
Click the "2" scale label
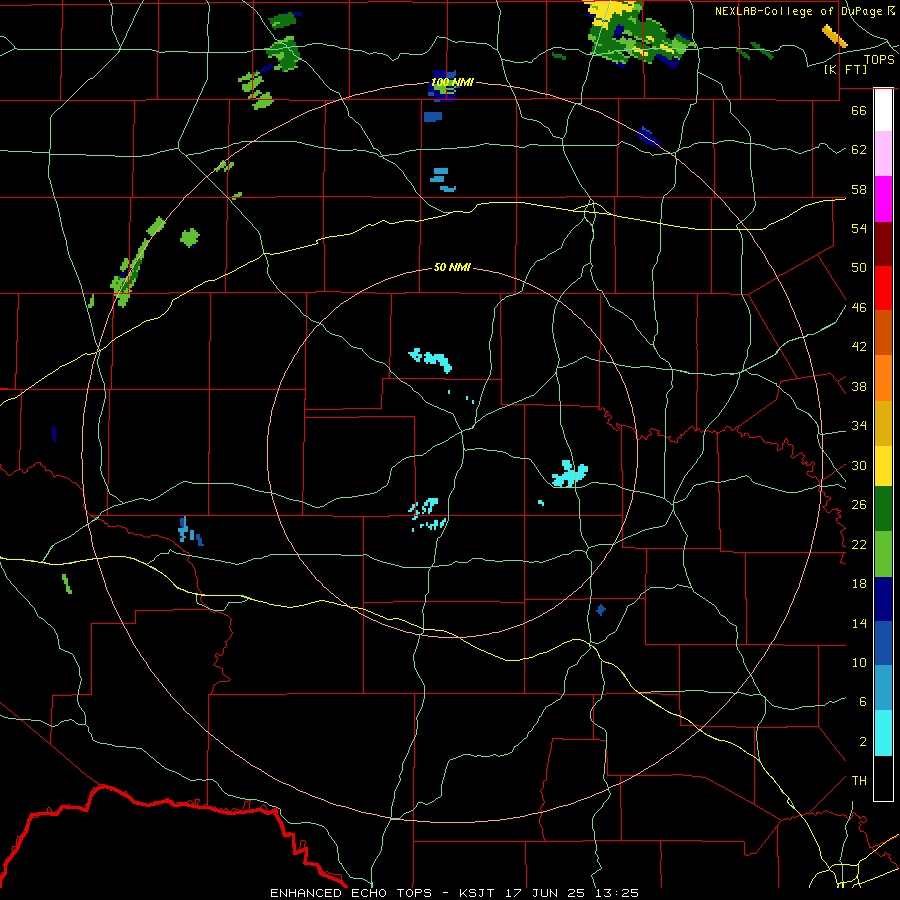tap(863, 742)
